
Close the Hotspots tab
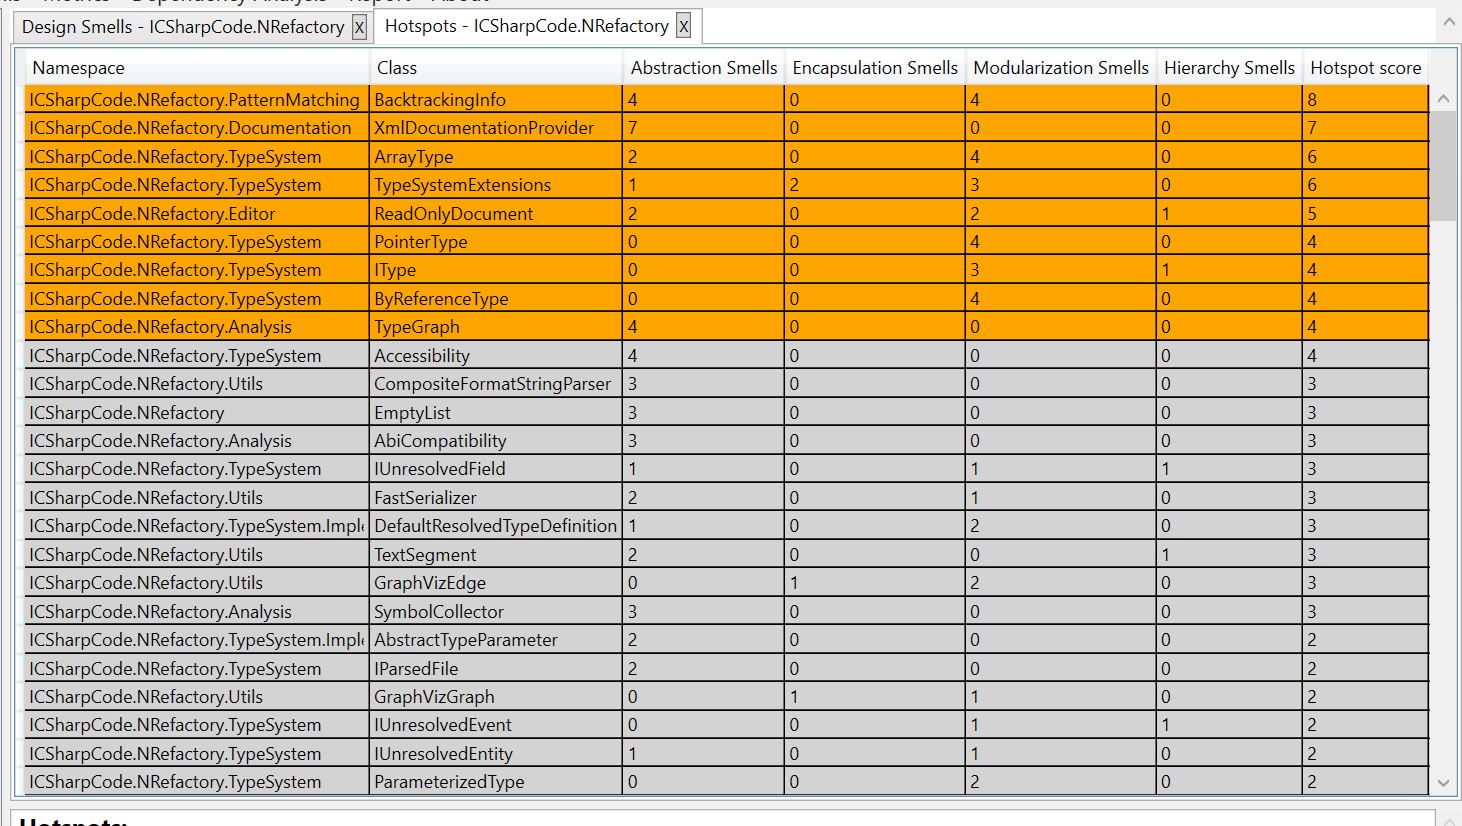(683, 26)
